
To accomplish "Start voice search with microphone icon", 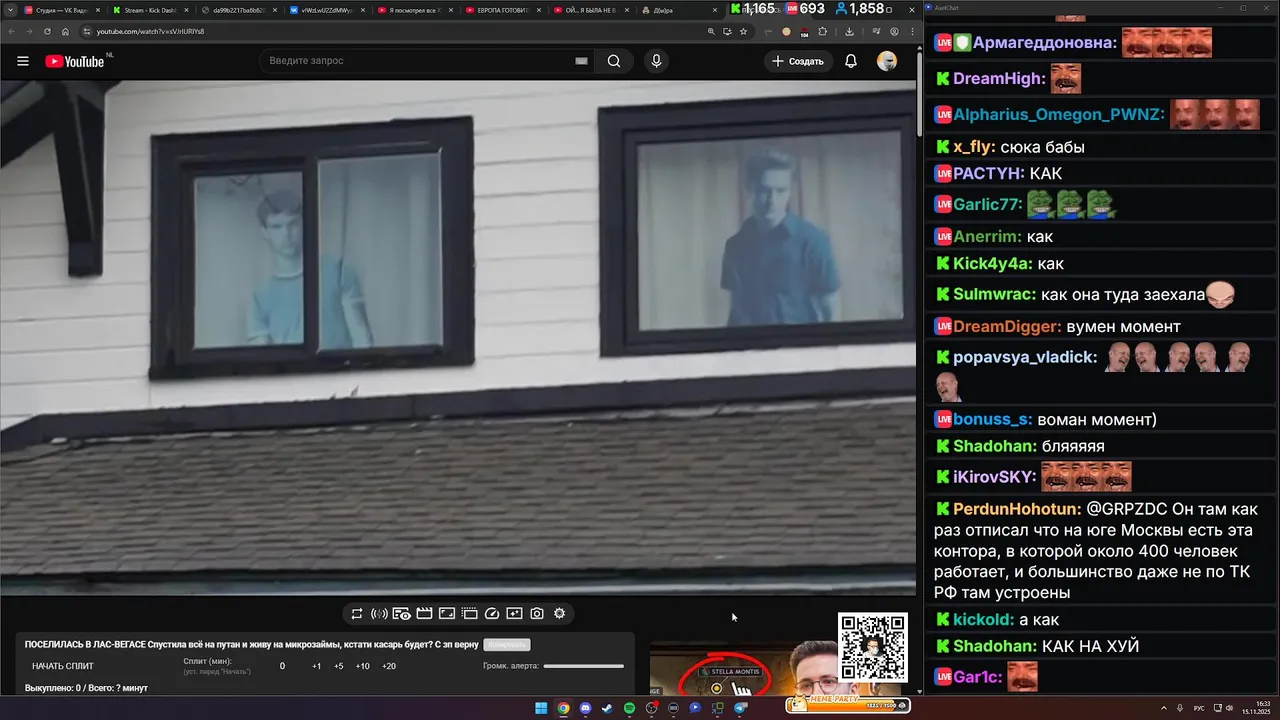I will coord(656,61).
